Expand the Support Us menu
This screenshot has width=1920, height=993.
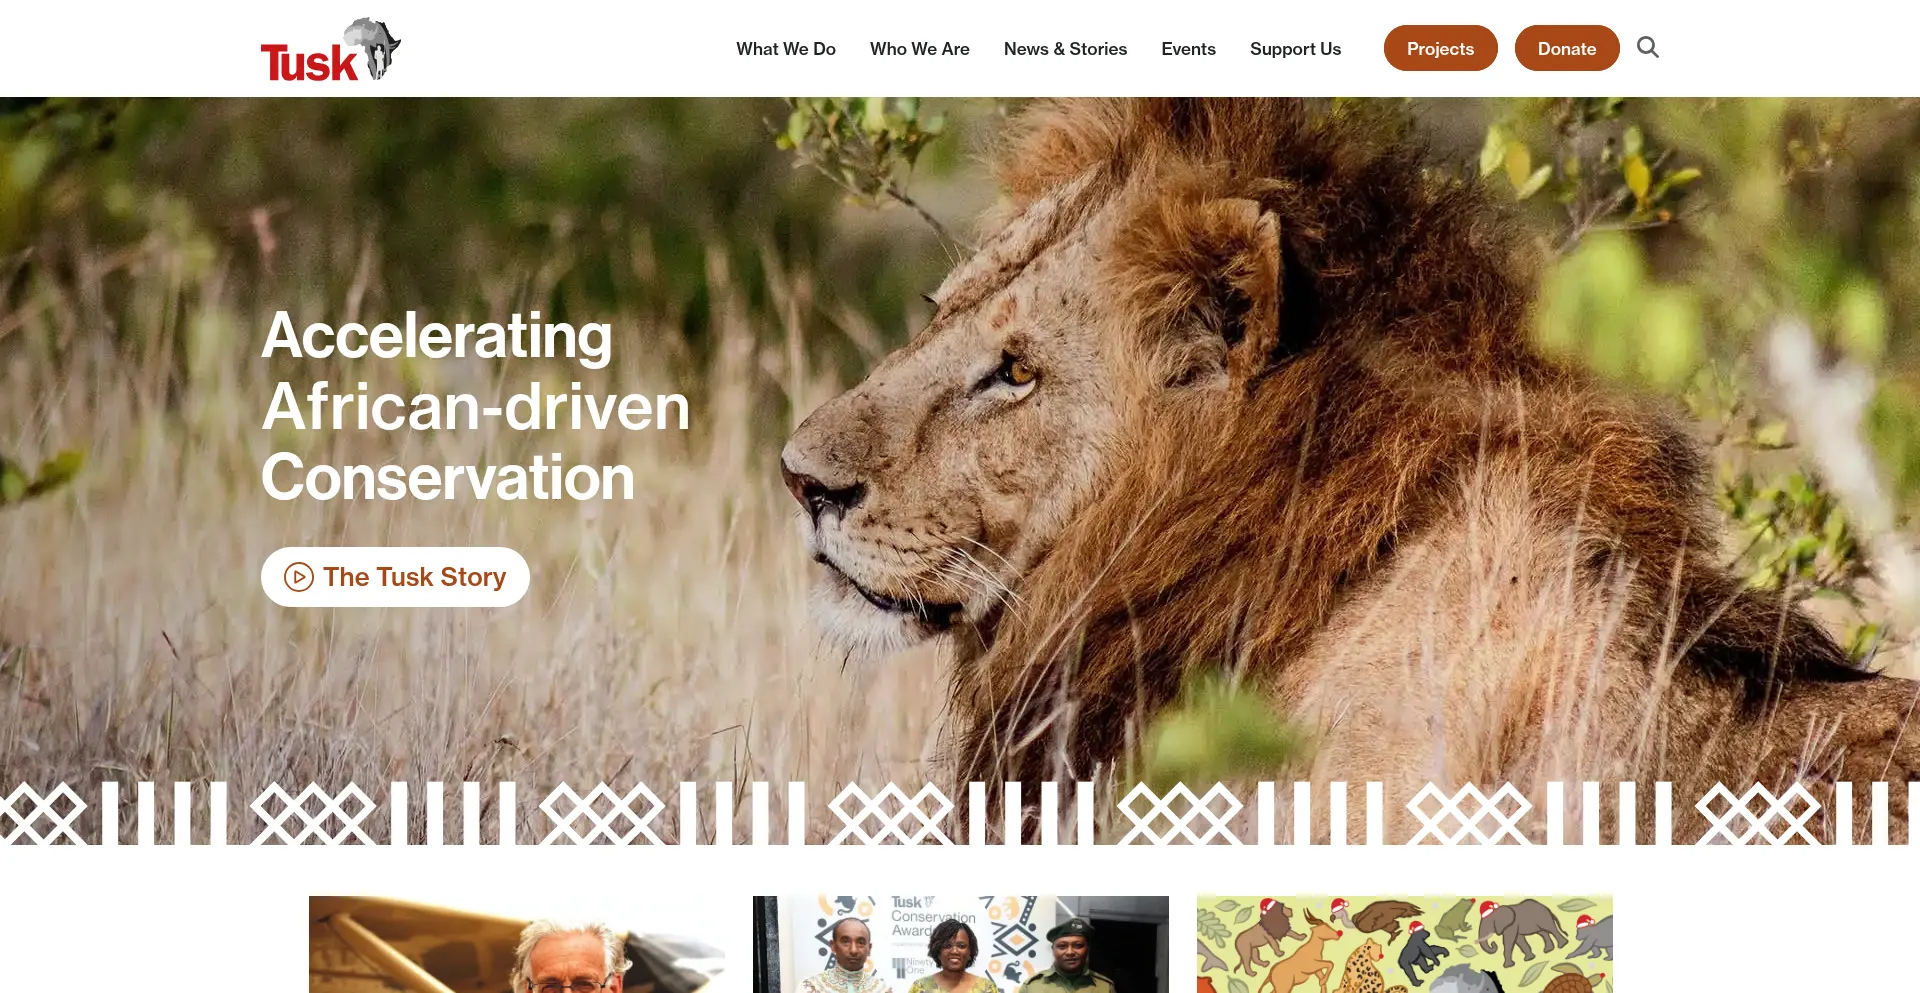click(1295, 49)
